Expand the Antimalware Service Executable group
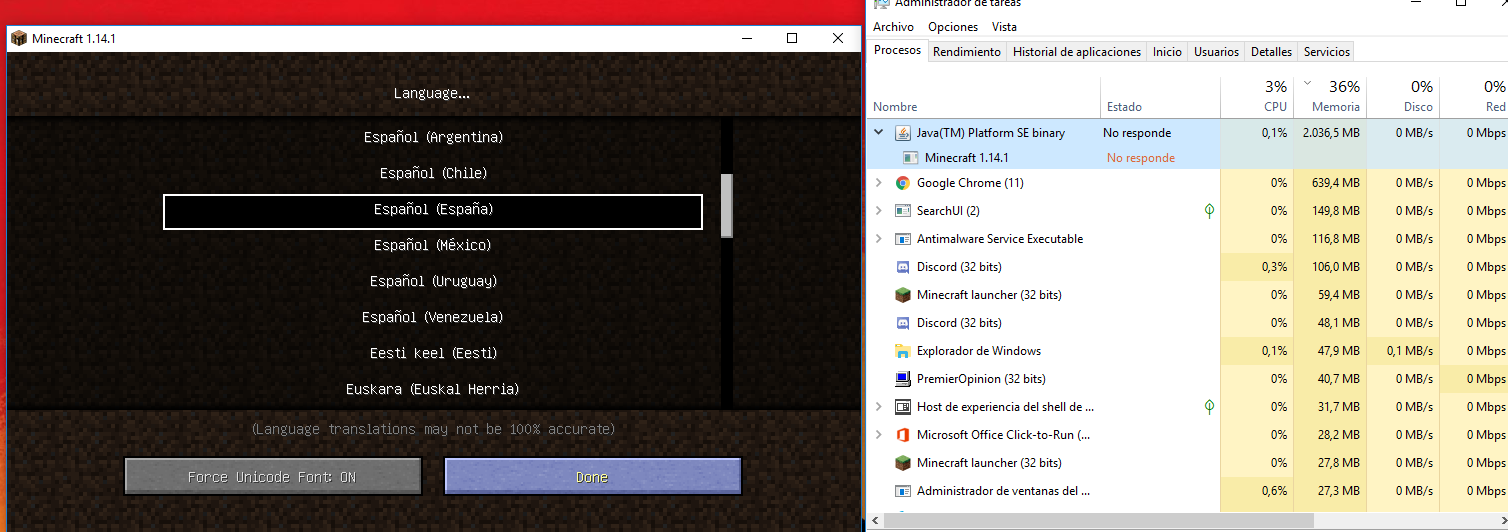The height and width of the screenshot is (532, 1508). (x=879, y=239)
